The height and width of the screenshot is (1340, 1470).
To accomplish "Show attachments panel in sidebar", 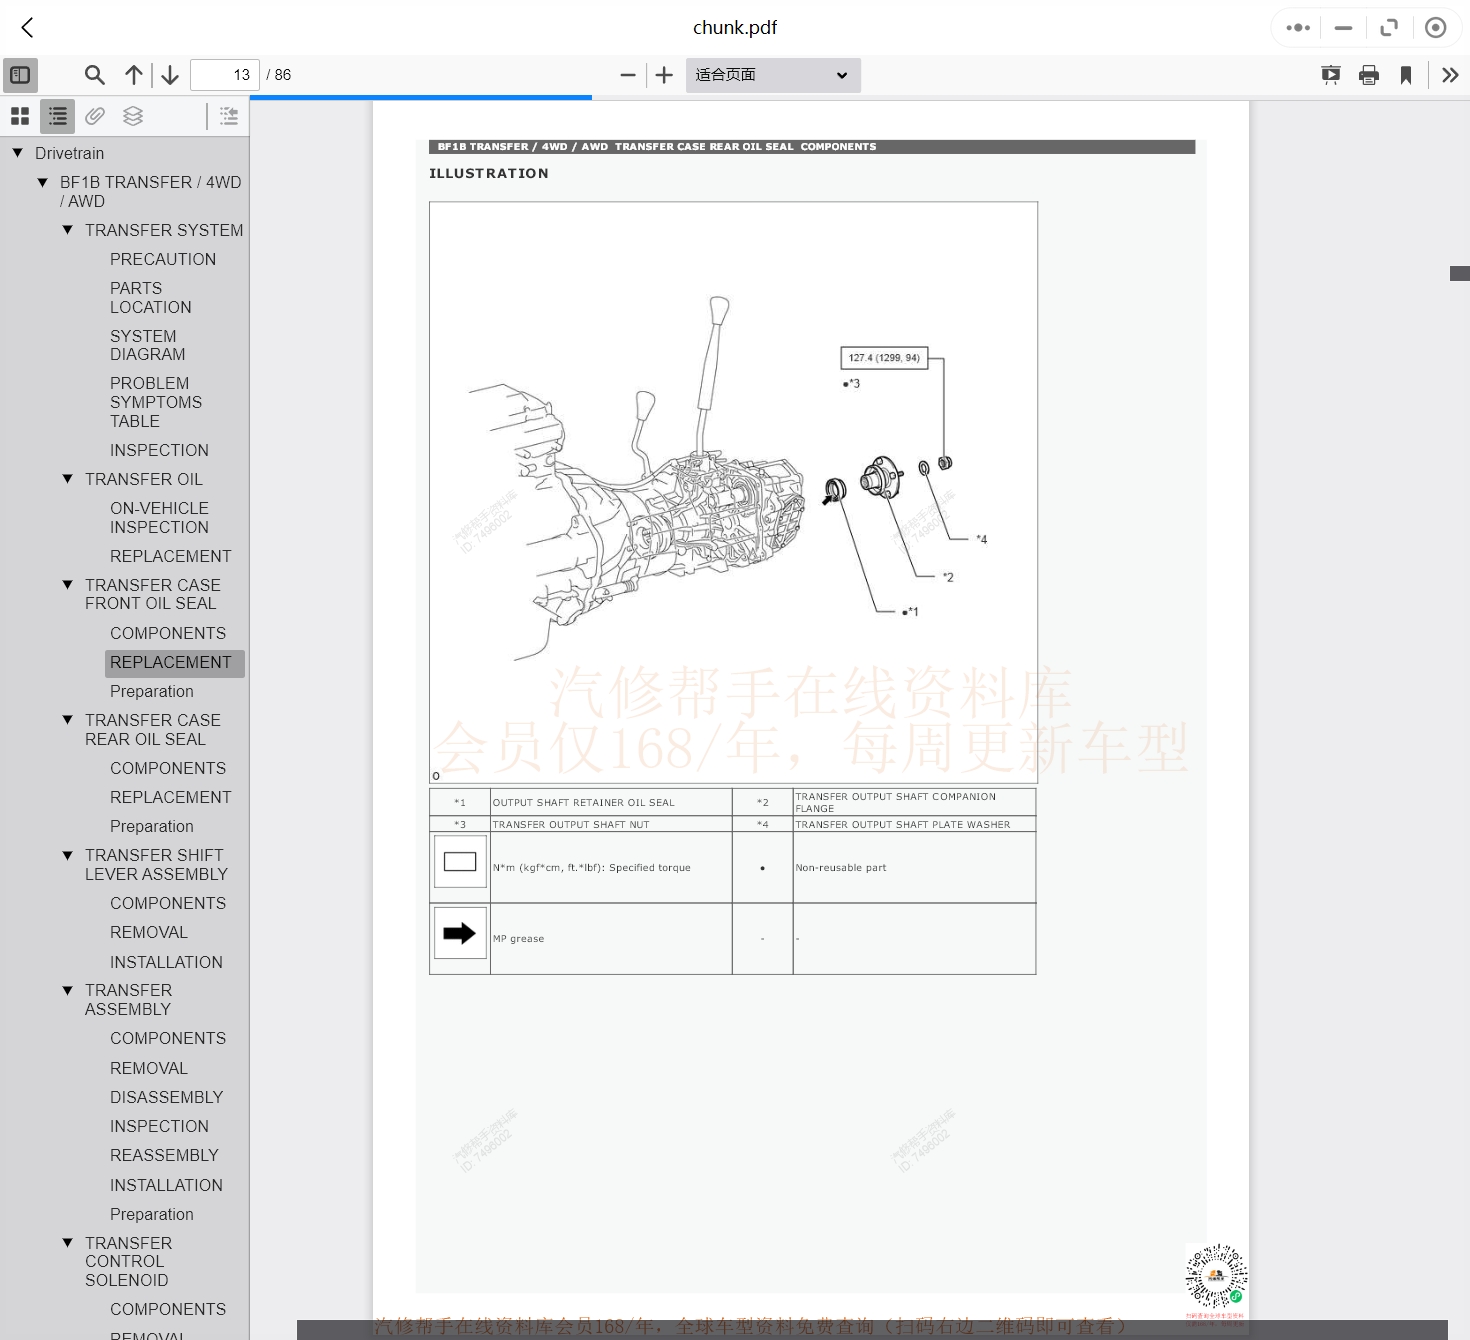I will (95, 116).
